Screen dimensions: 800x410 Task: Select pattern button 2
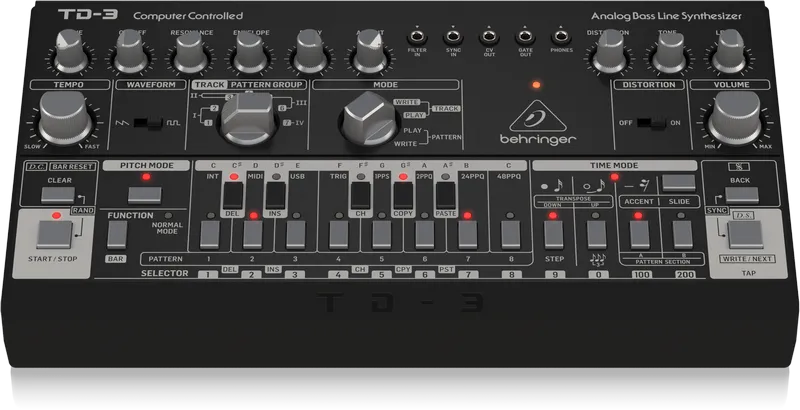253,235
